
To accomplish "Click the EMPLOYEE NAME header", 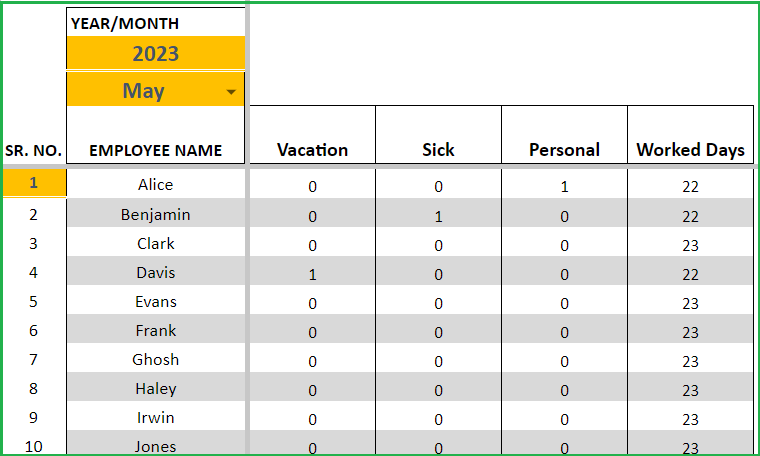I will click(x=156, y=150).
